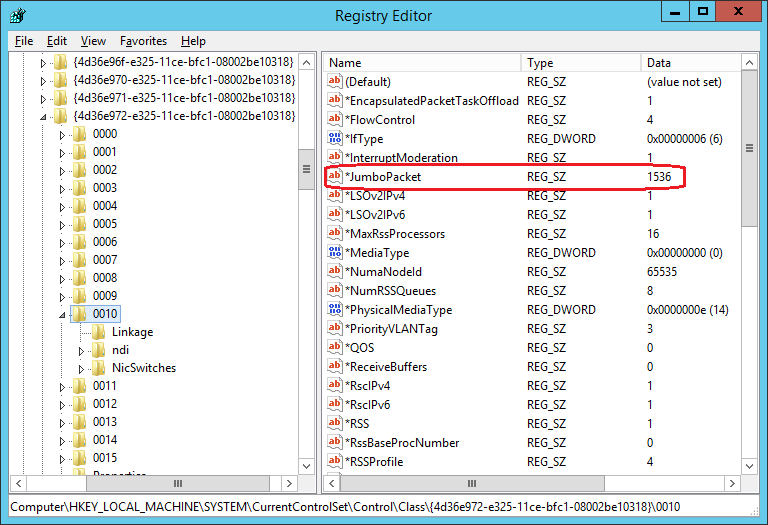Viewport: 768px width, 525px height.
Task: Click the (Default) value icon
Action: (x=335, y=82)
